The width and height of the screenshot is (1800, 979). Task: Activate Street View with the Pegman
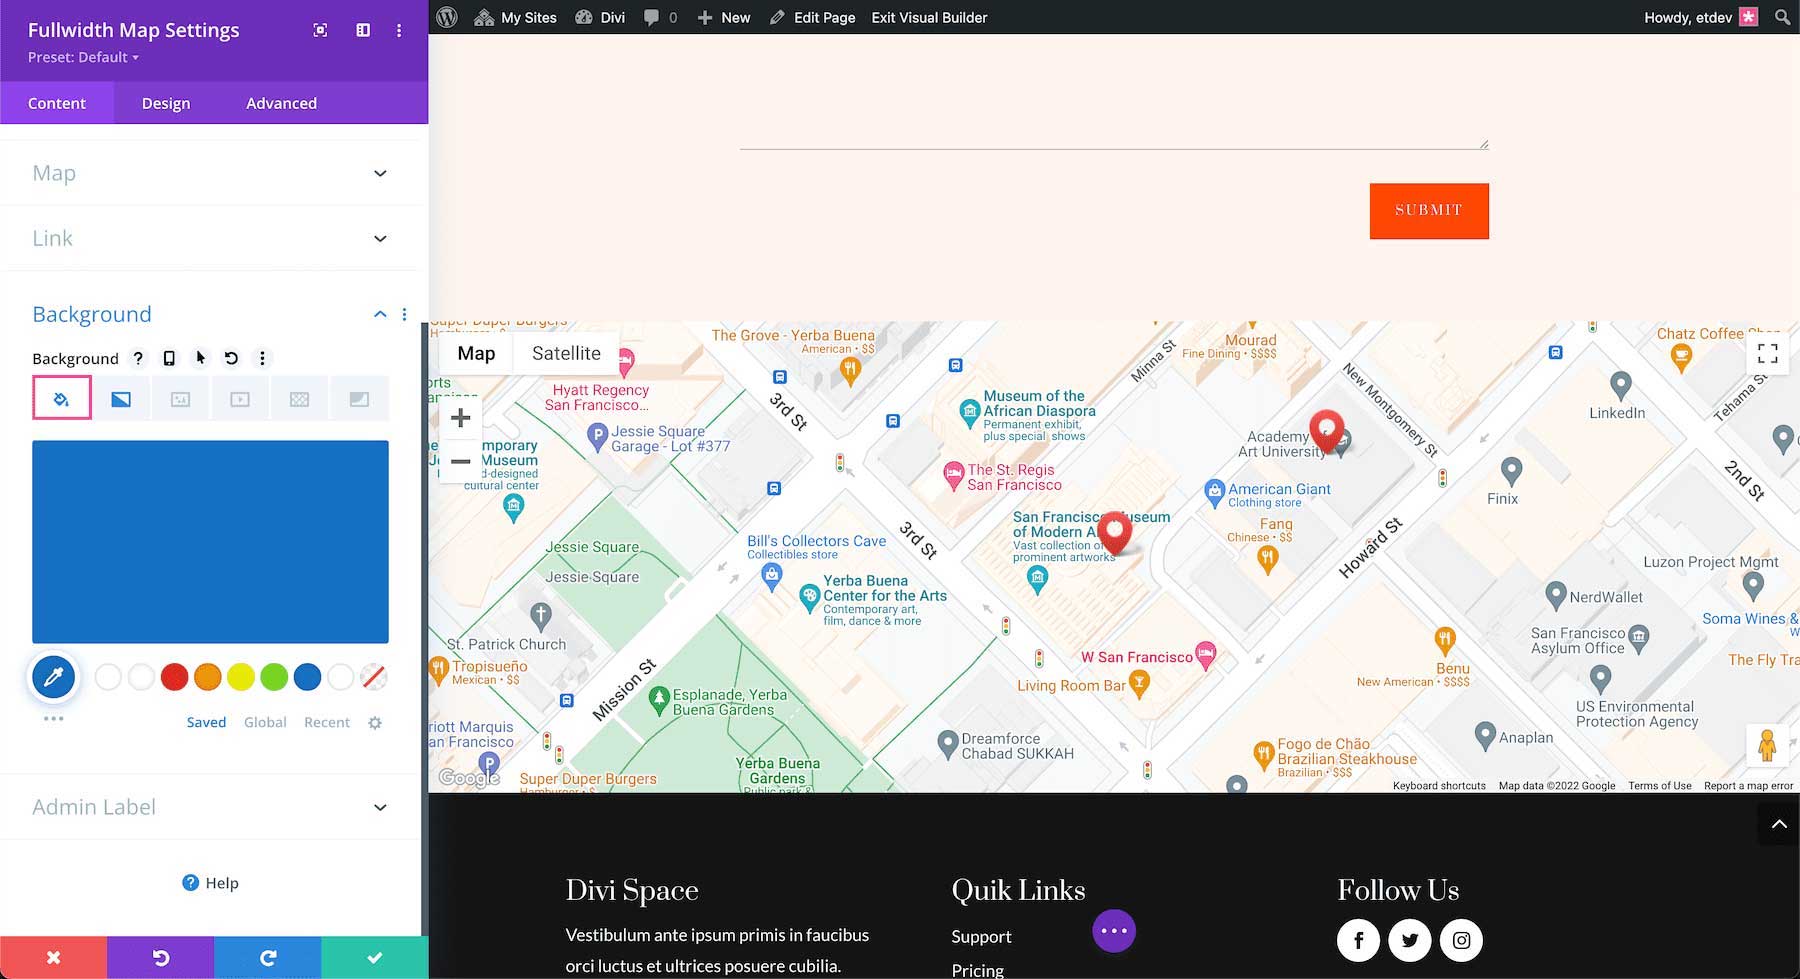(x=1768, y=744)
